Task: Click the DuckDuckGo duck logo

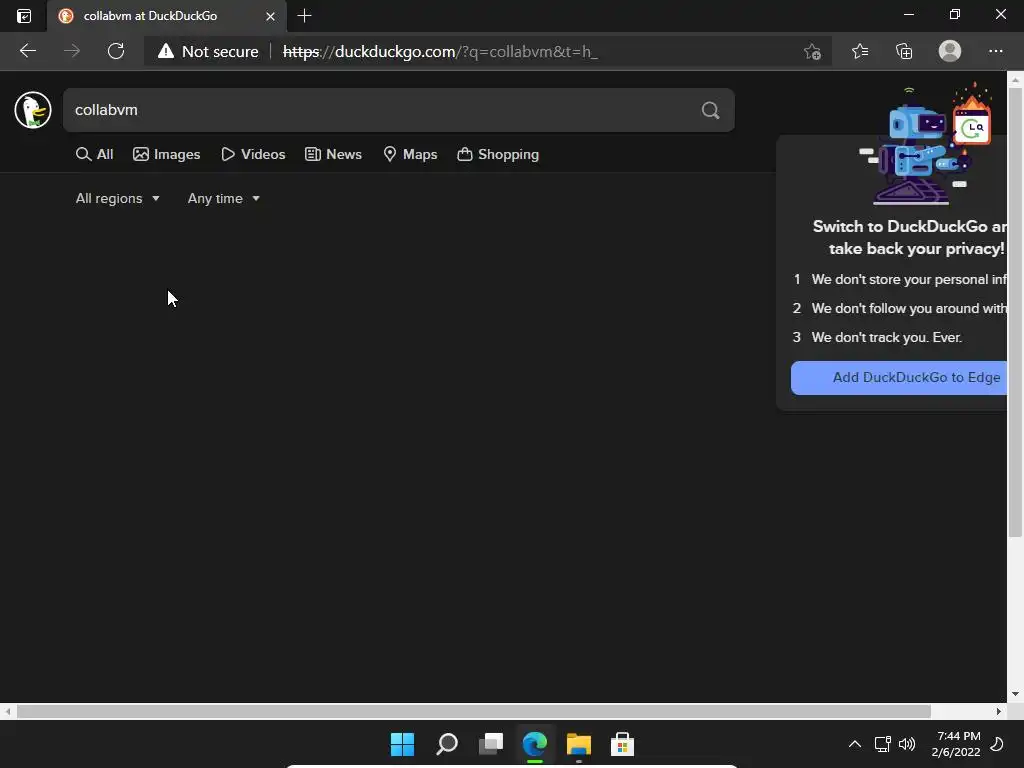Action: 33,110
